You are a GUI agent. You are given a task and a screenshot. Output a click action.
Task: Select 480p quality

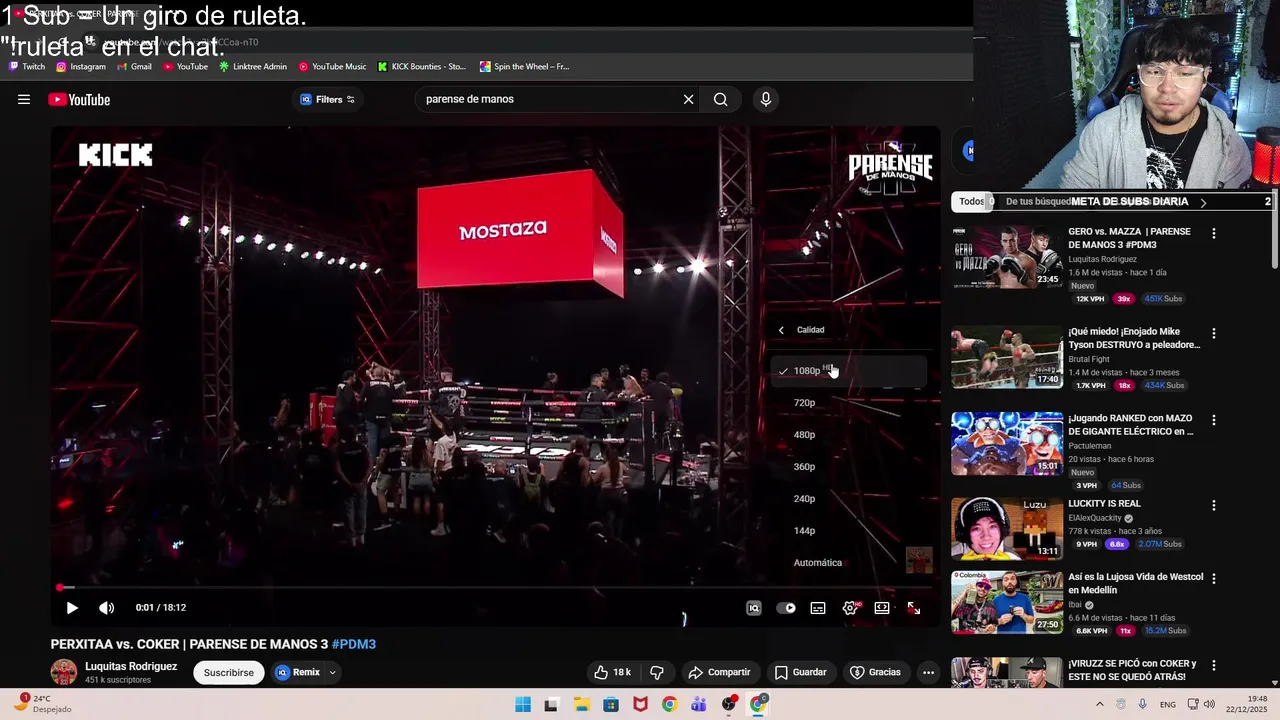click(x=848, y=435)
